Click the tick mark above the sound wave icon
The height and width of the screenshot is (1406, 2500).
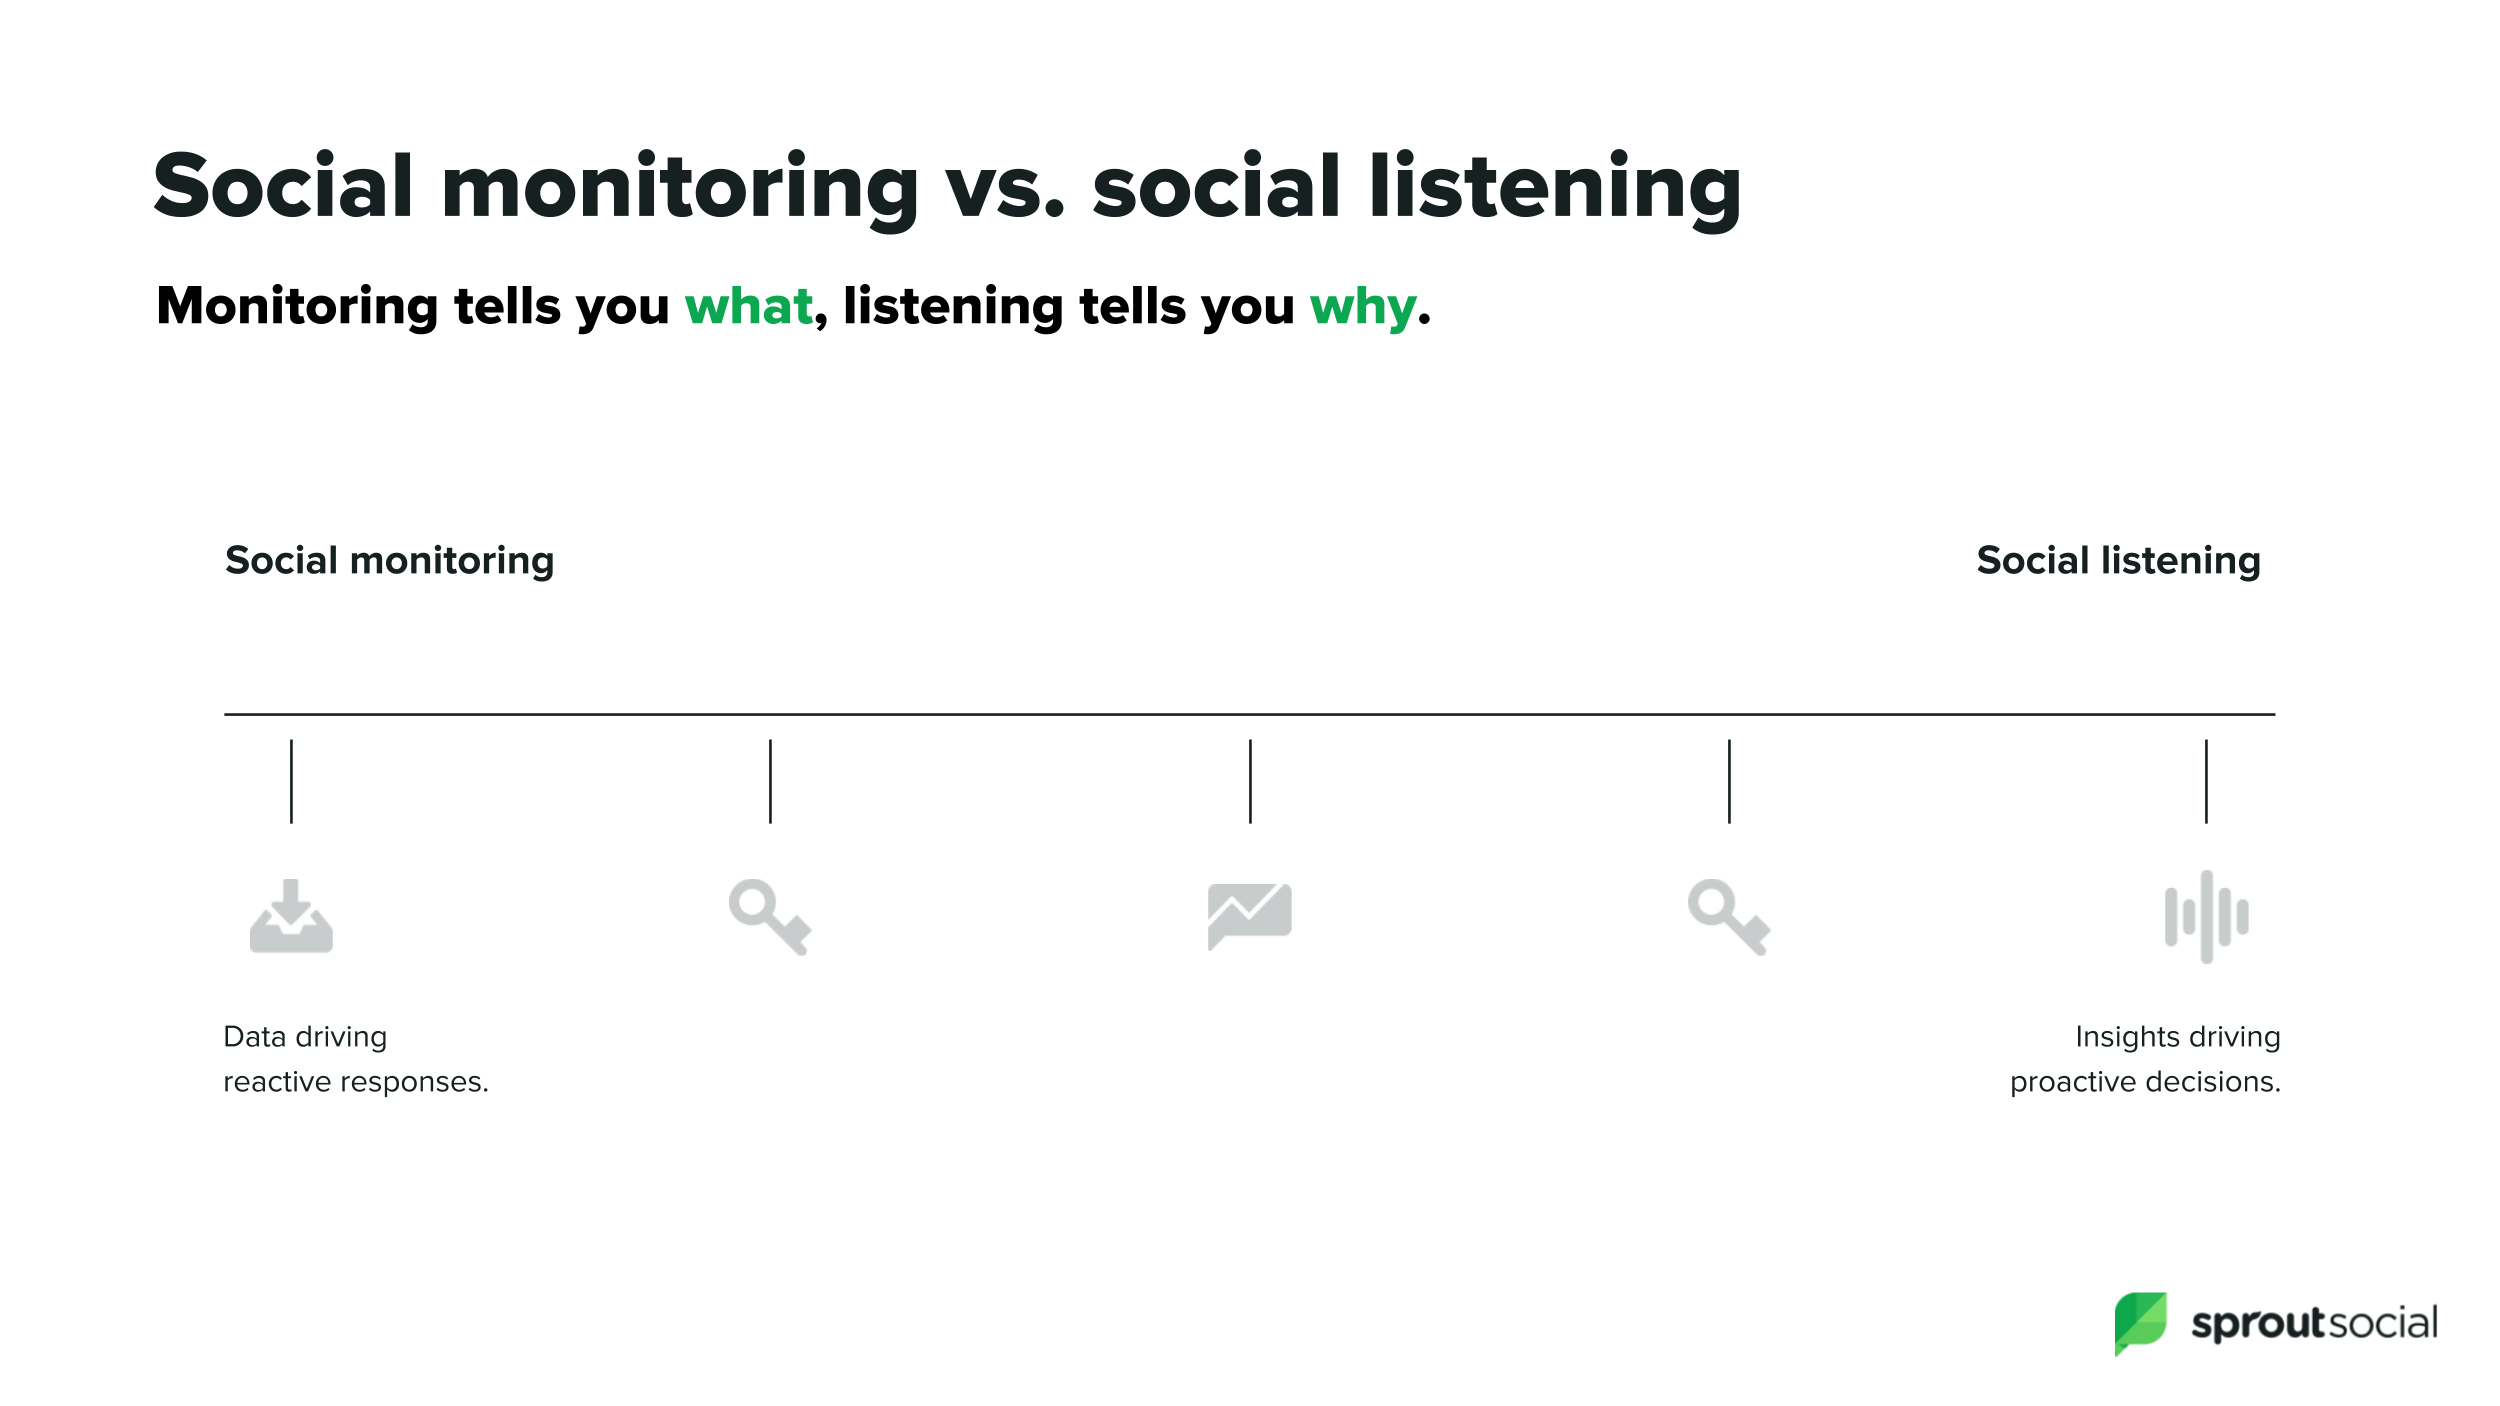pyautogui.click(x=2206, y=781)
